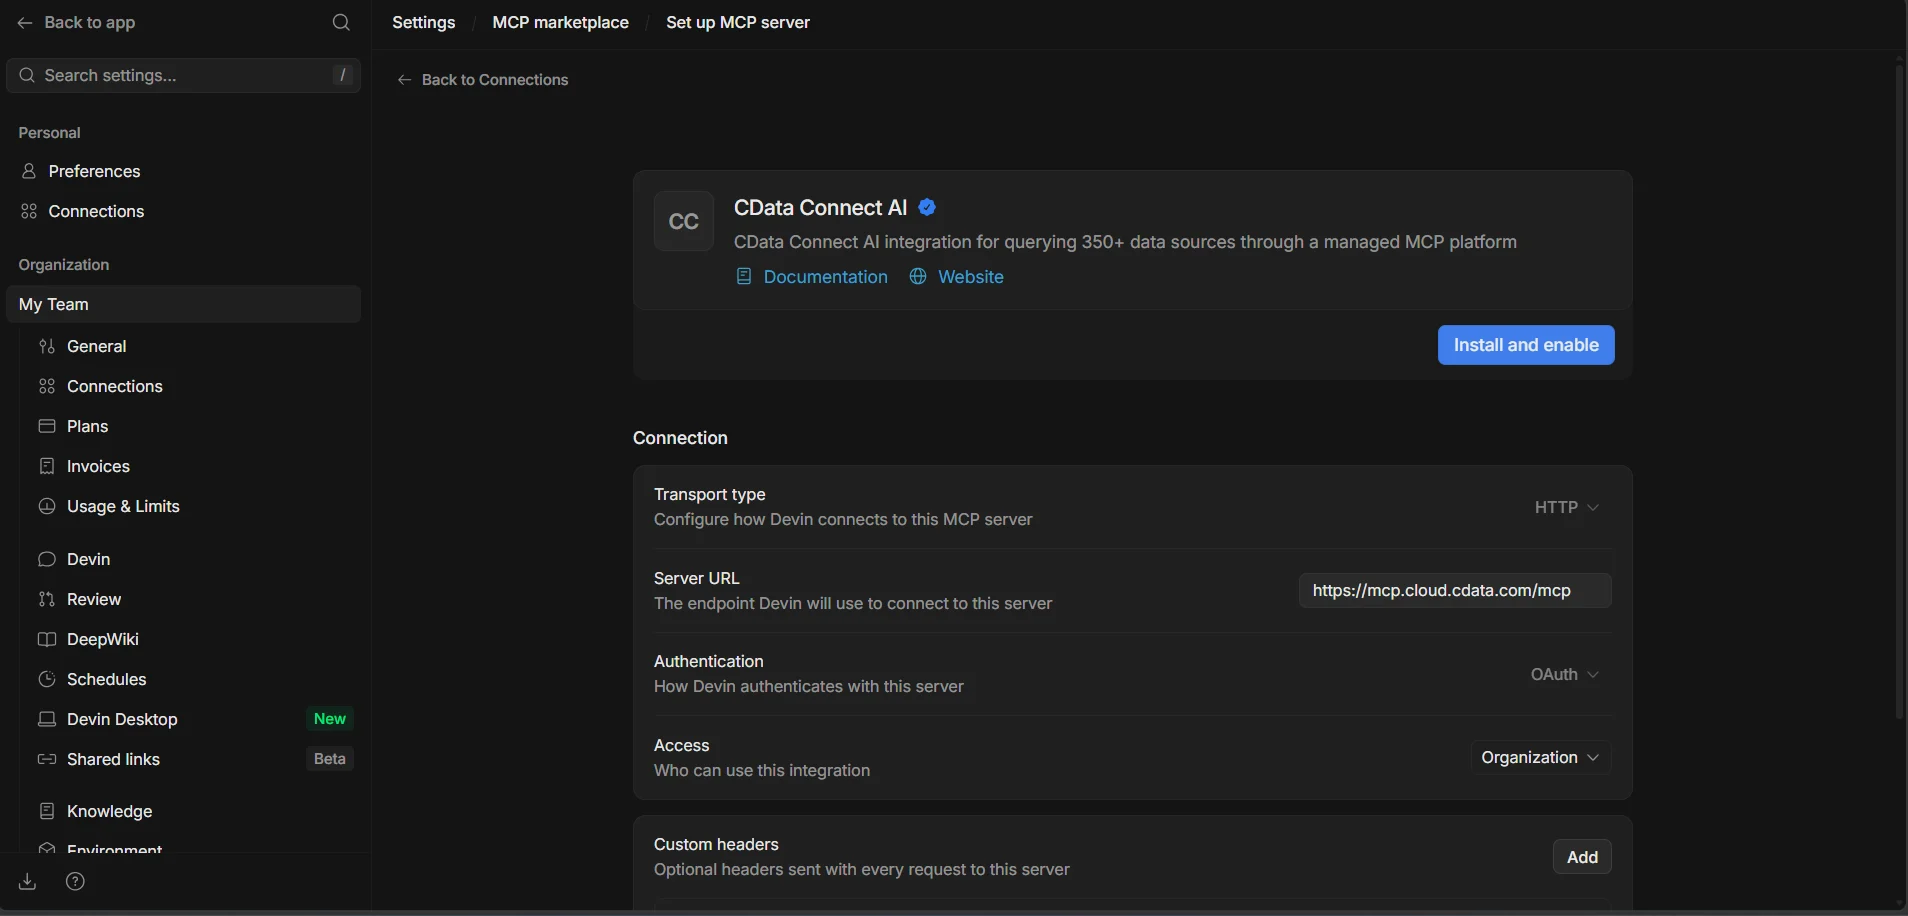
Task: Add a custom header
Action: (1582, 857)
